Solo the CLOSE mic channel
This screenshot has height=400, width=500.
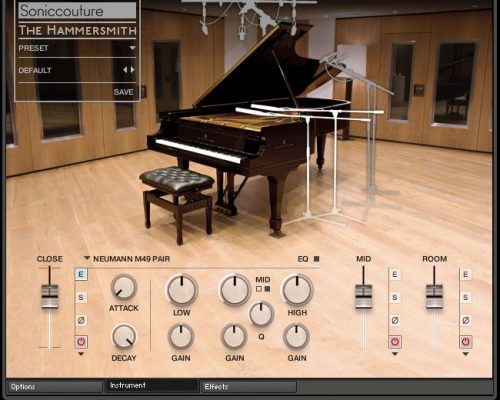pos(81,297)
